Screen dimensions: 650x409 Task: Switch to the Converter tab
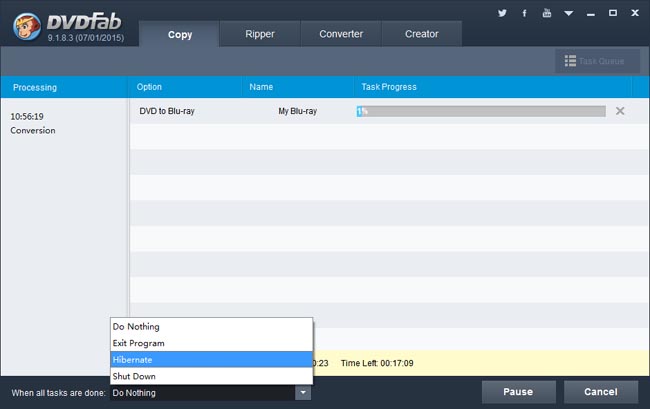(341, 34)
